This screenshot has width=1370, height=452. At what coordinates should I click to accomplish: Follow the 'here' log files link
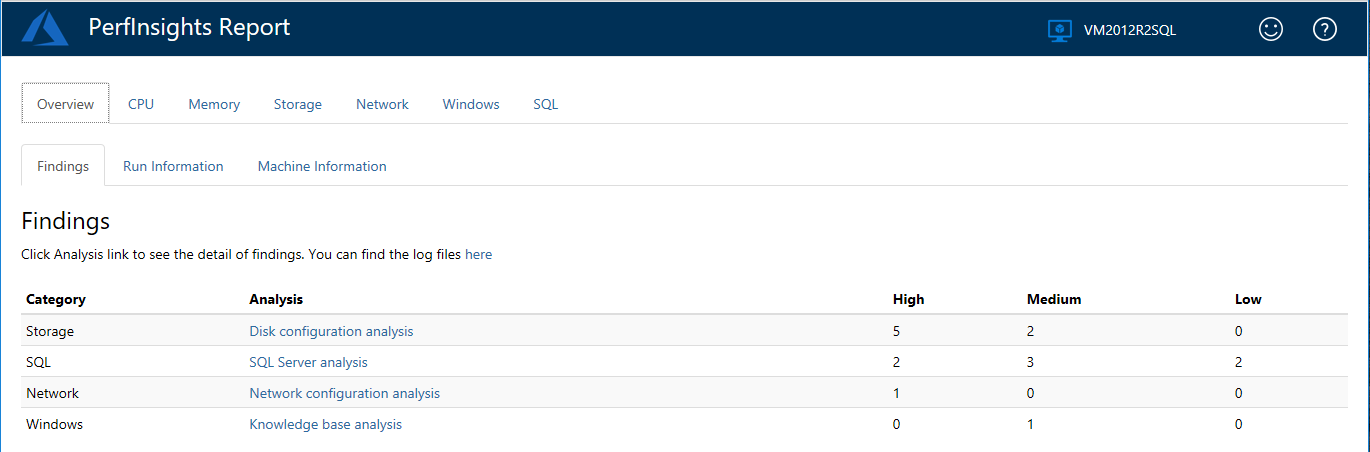coord(479,254)
